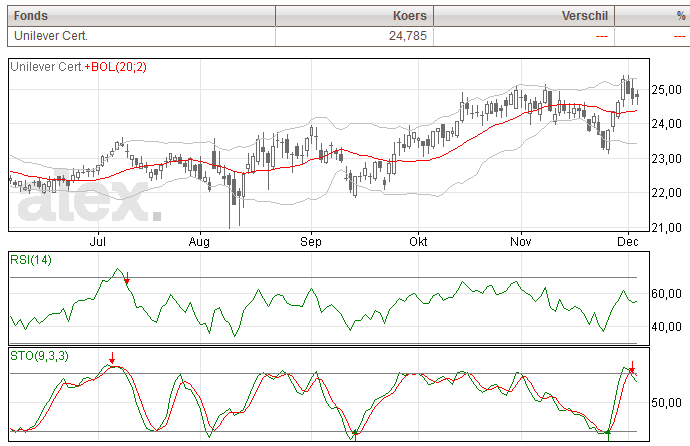690x446 pixels.
Task: Pick the Sep label on time axis
Action: [311, 241]
